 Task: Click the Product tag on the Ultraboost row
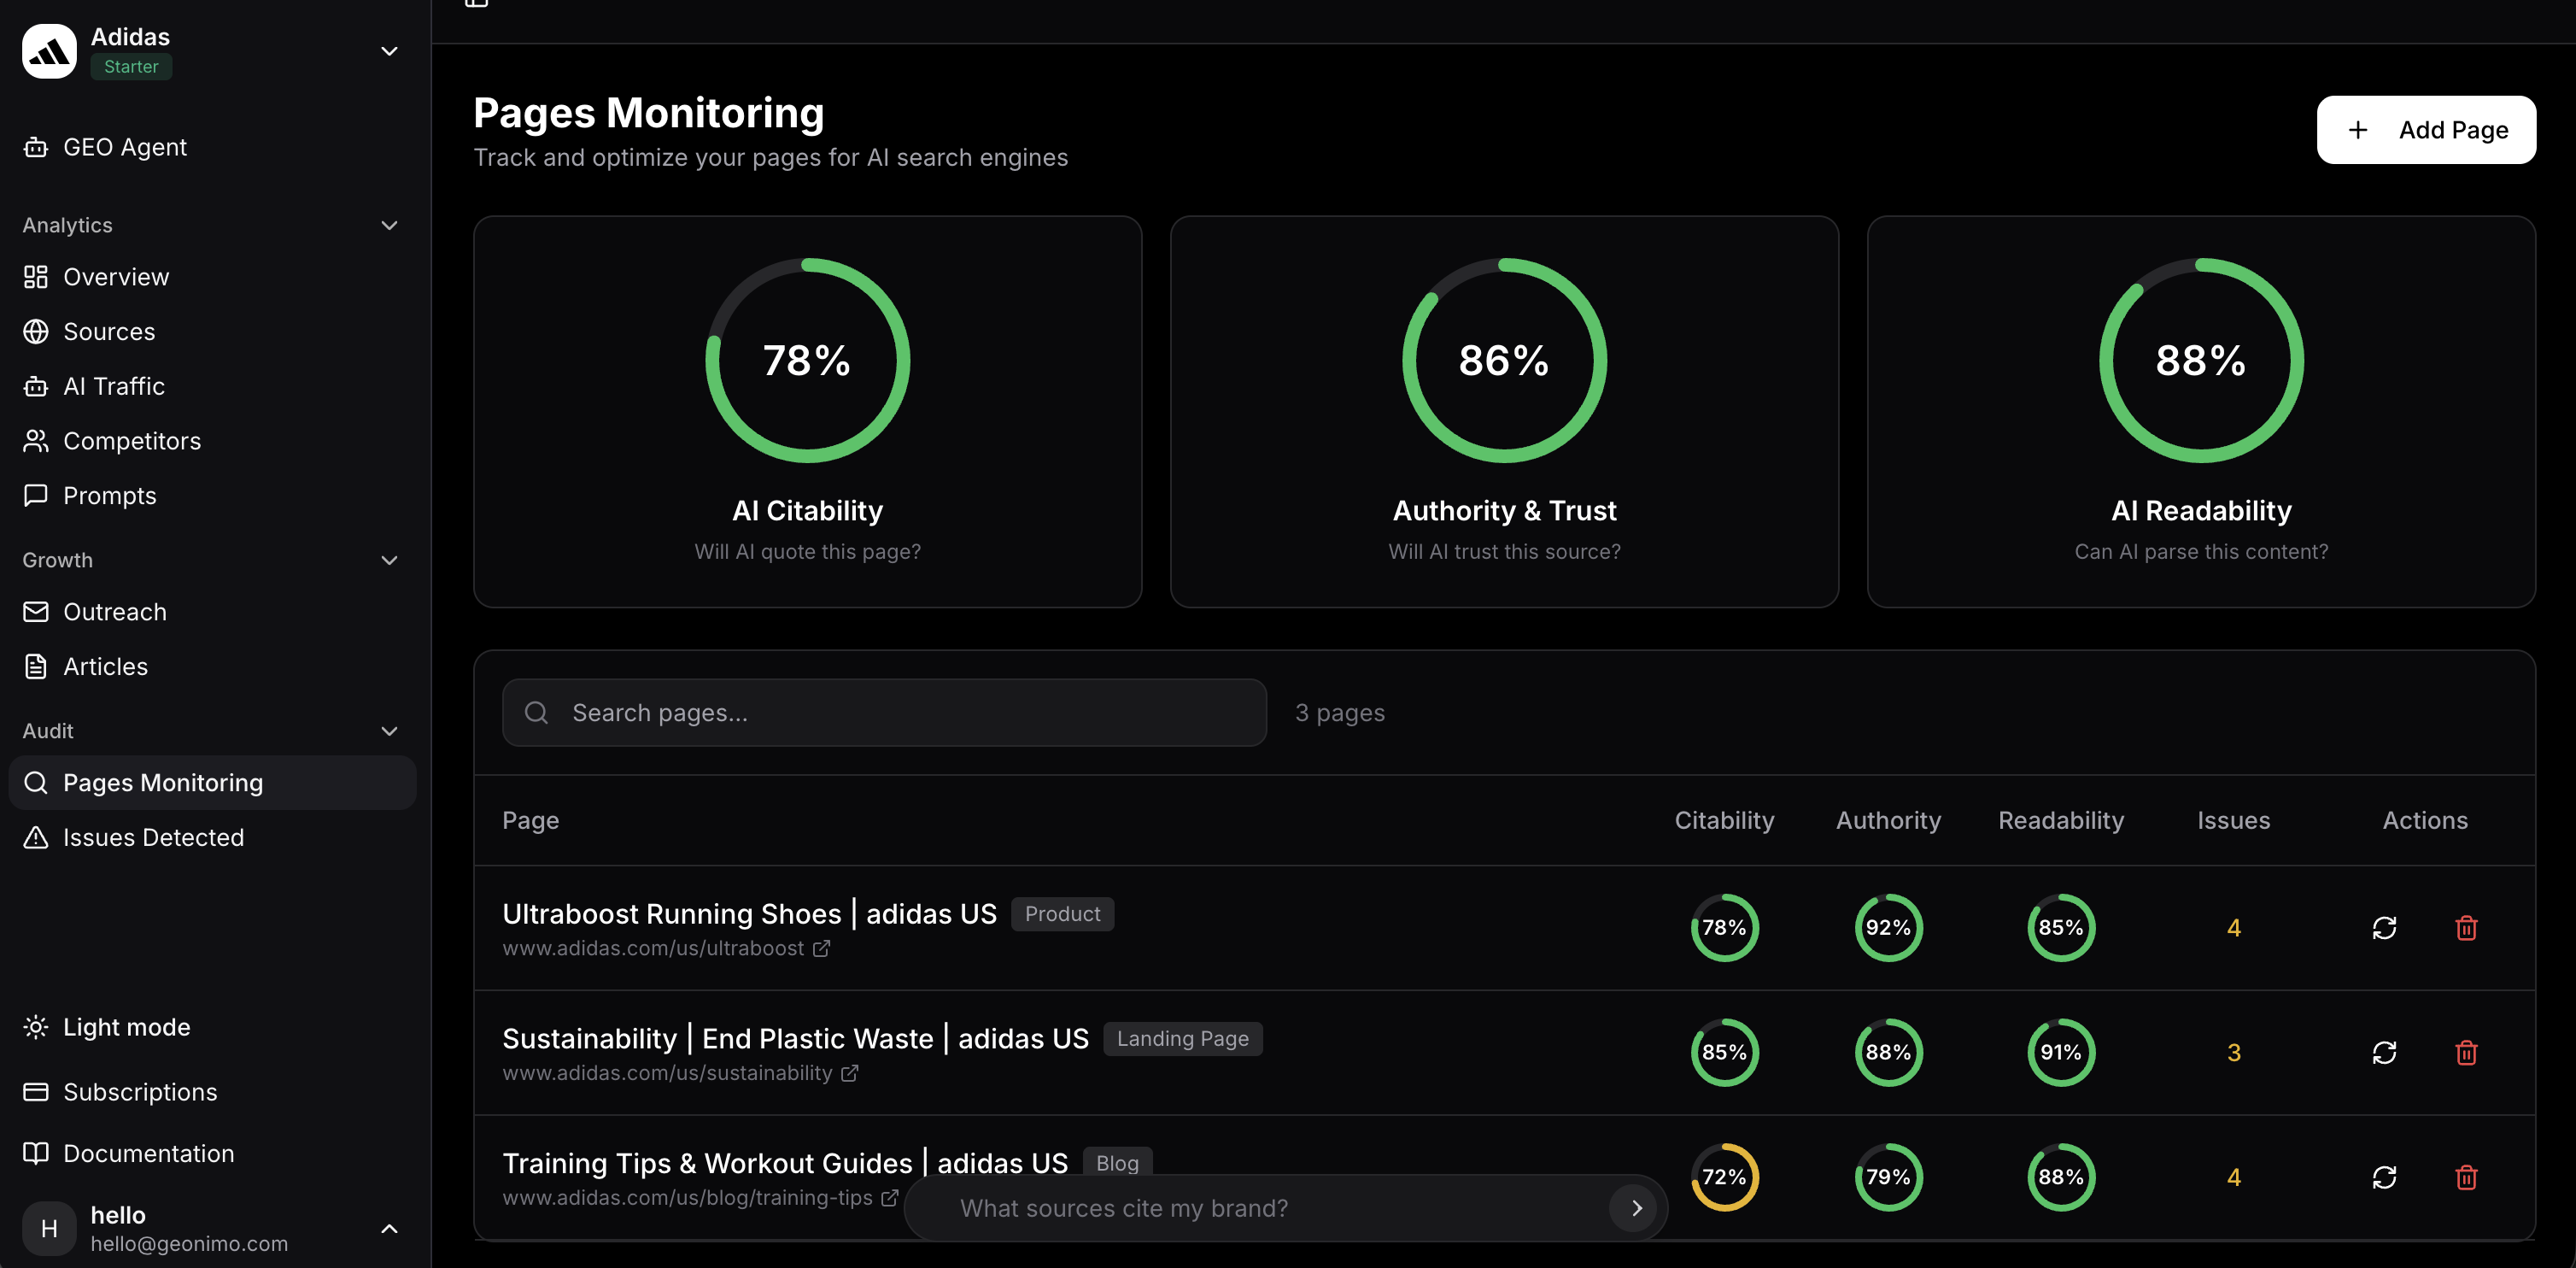(1062, 914)
